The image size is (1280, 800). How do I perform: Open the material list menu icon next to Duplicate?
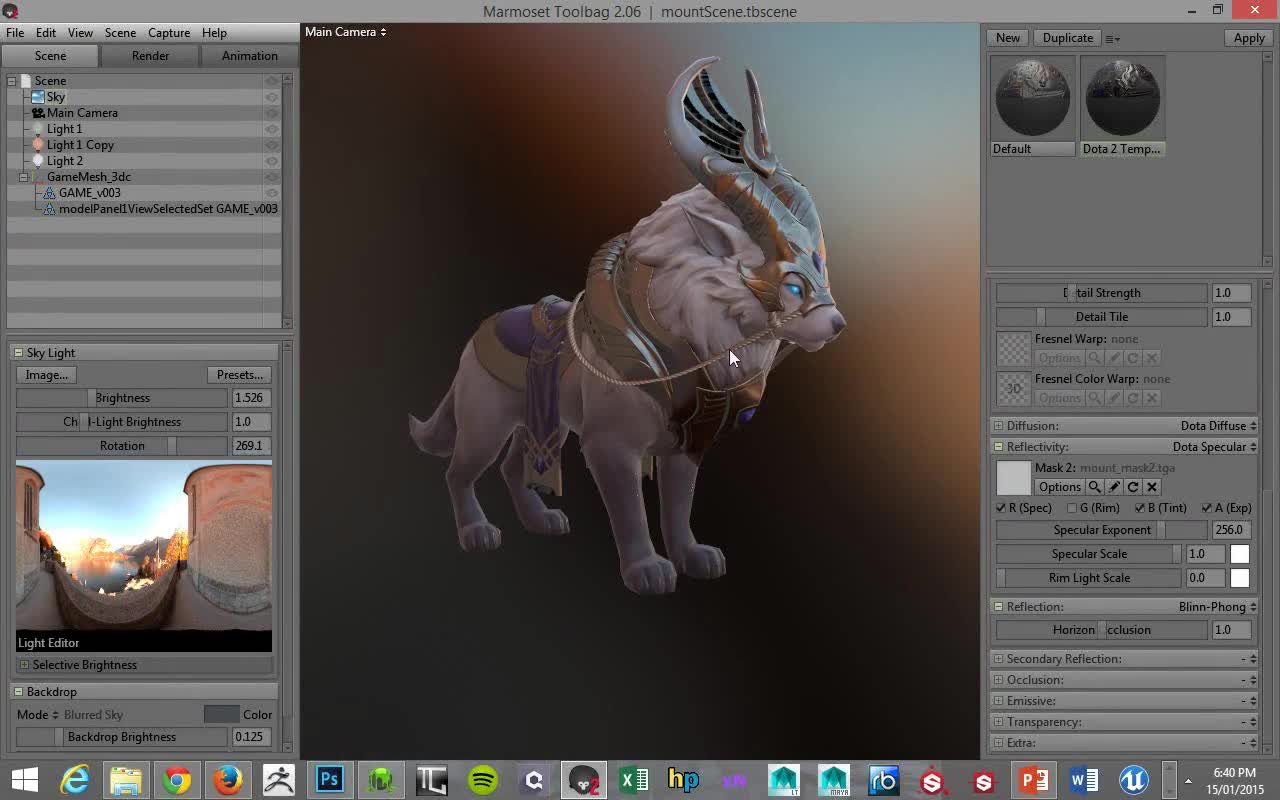click(x=1112, y=38)
